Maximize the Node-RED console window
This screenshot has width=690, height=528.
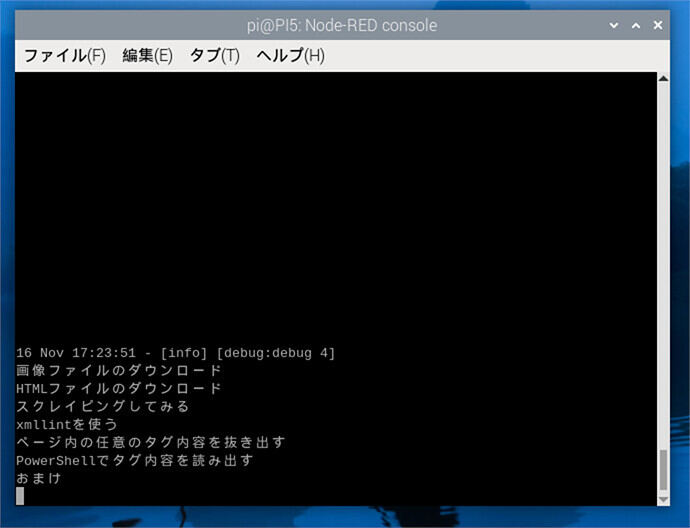(x=636, y=26)
